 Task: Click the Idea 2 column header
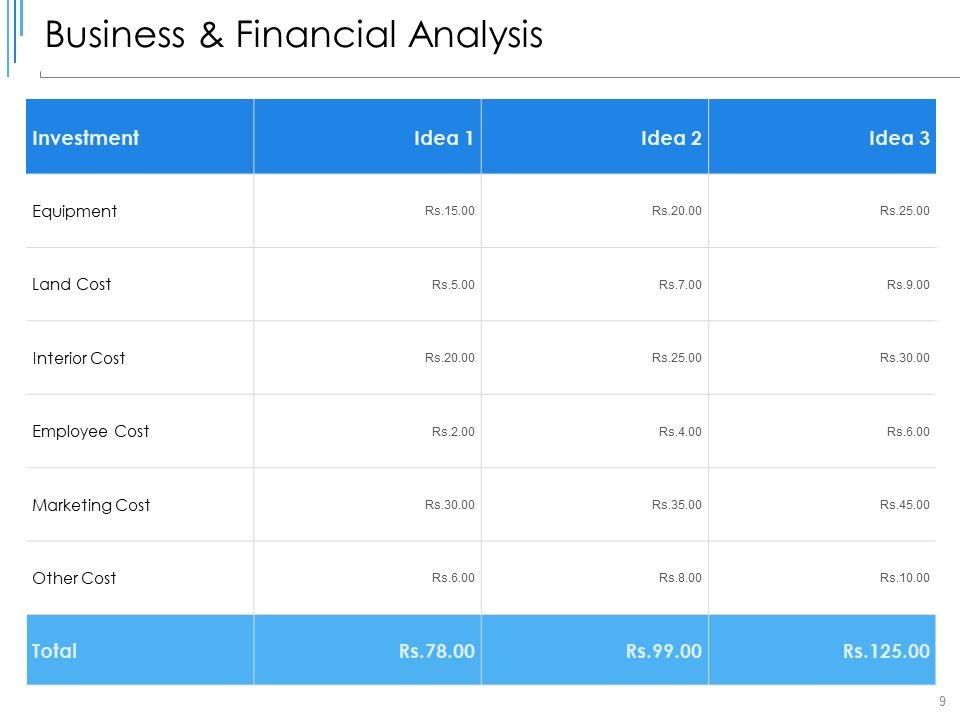click(670, 138)
